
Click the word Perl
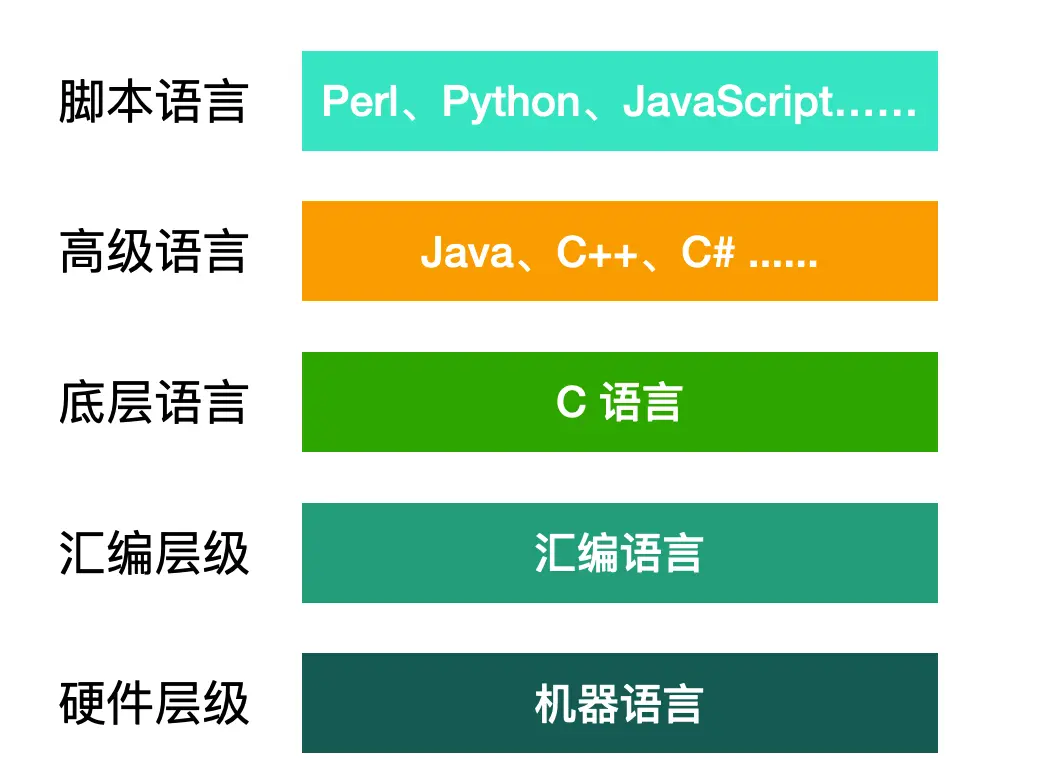pyautogui.click(x=359, y=102)
